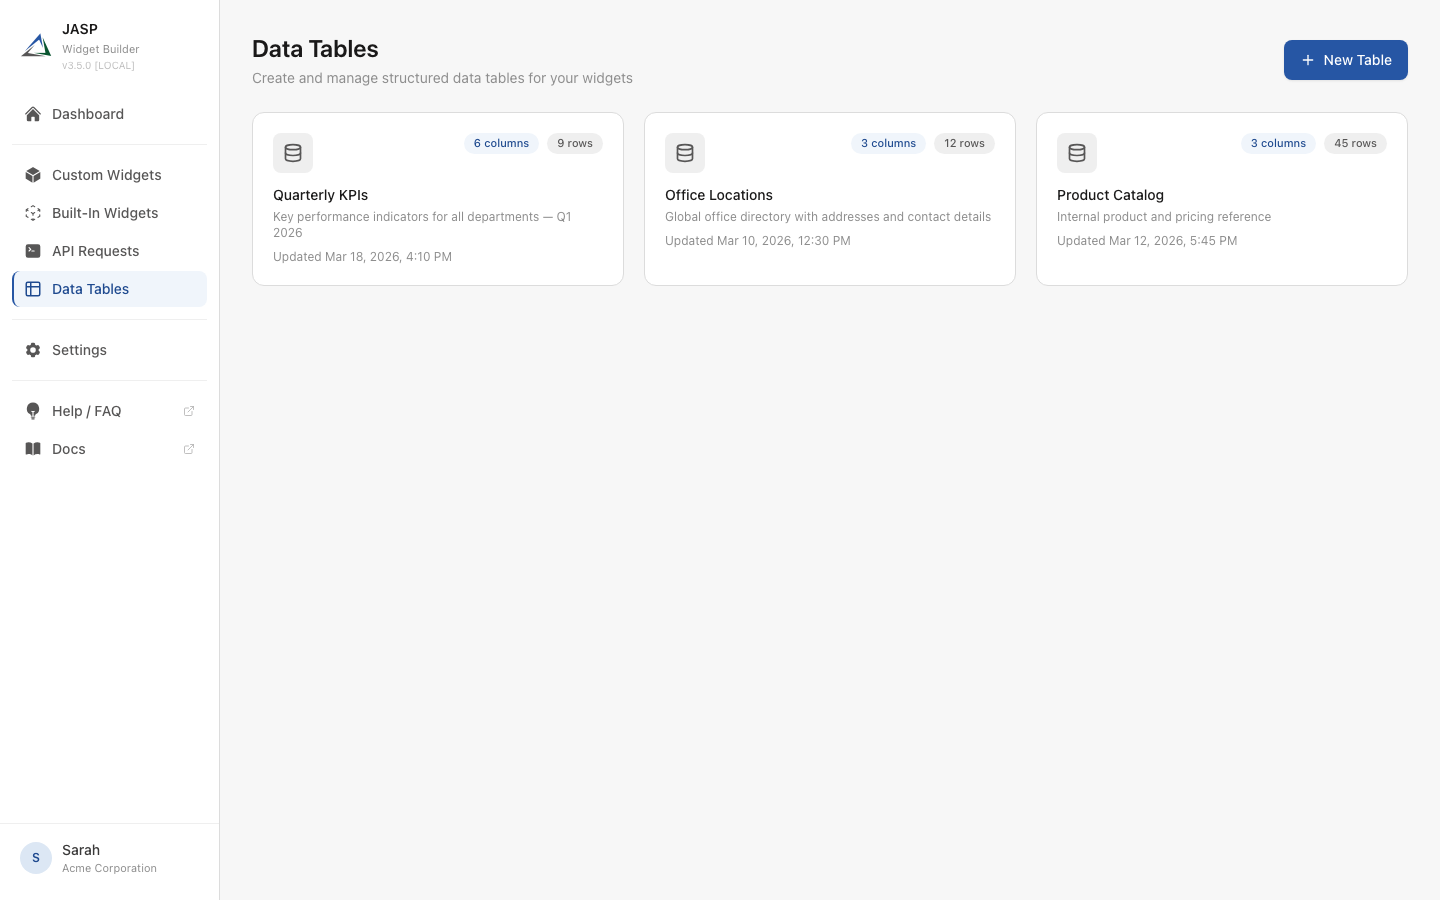Open Settings using the gear icon
The width and height of the screenshot is (1440, 900).
(33, 350)
